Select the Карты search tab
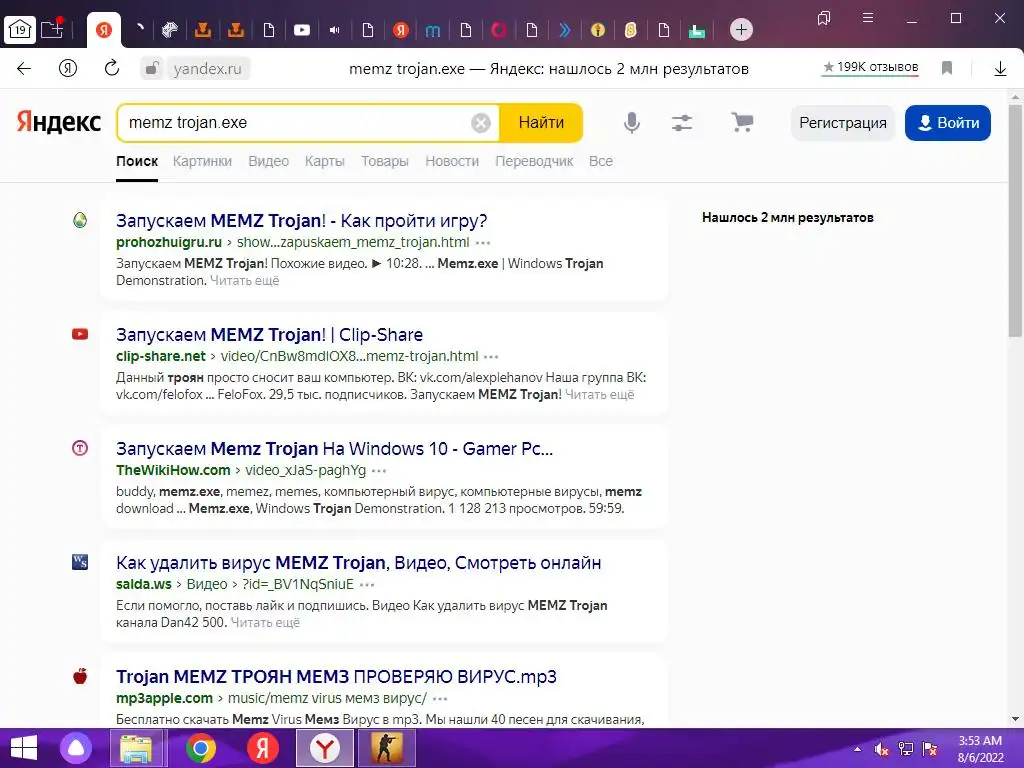Screen dimensions: 1024x768 coord(325,161)
